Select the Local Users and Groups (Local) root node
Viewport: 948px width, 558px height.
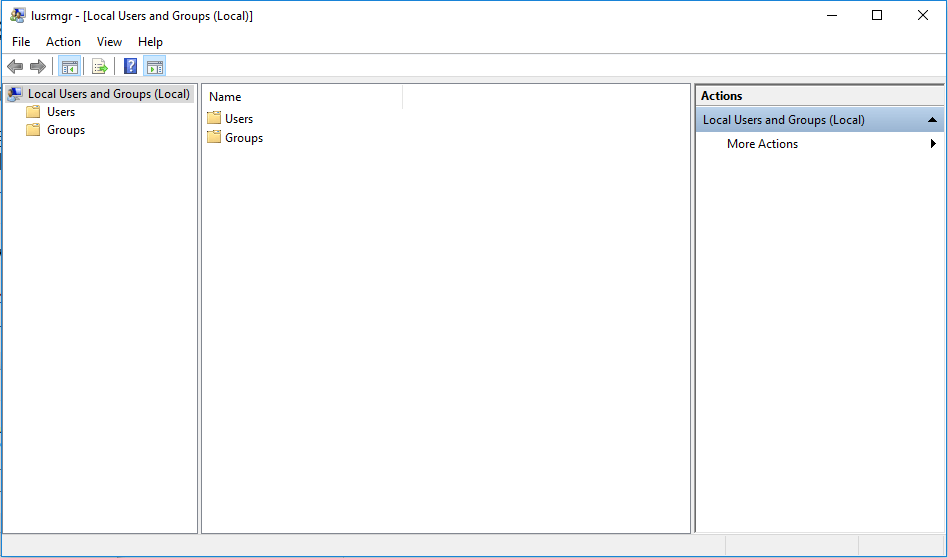click(108, 94)
